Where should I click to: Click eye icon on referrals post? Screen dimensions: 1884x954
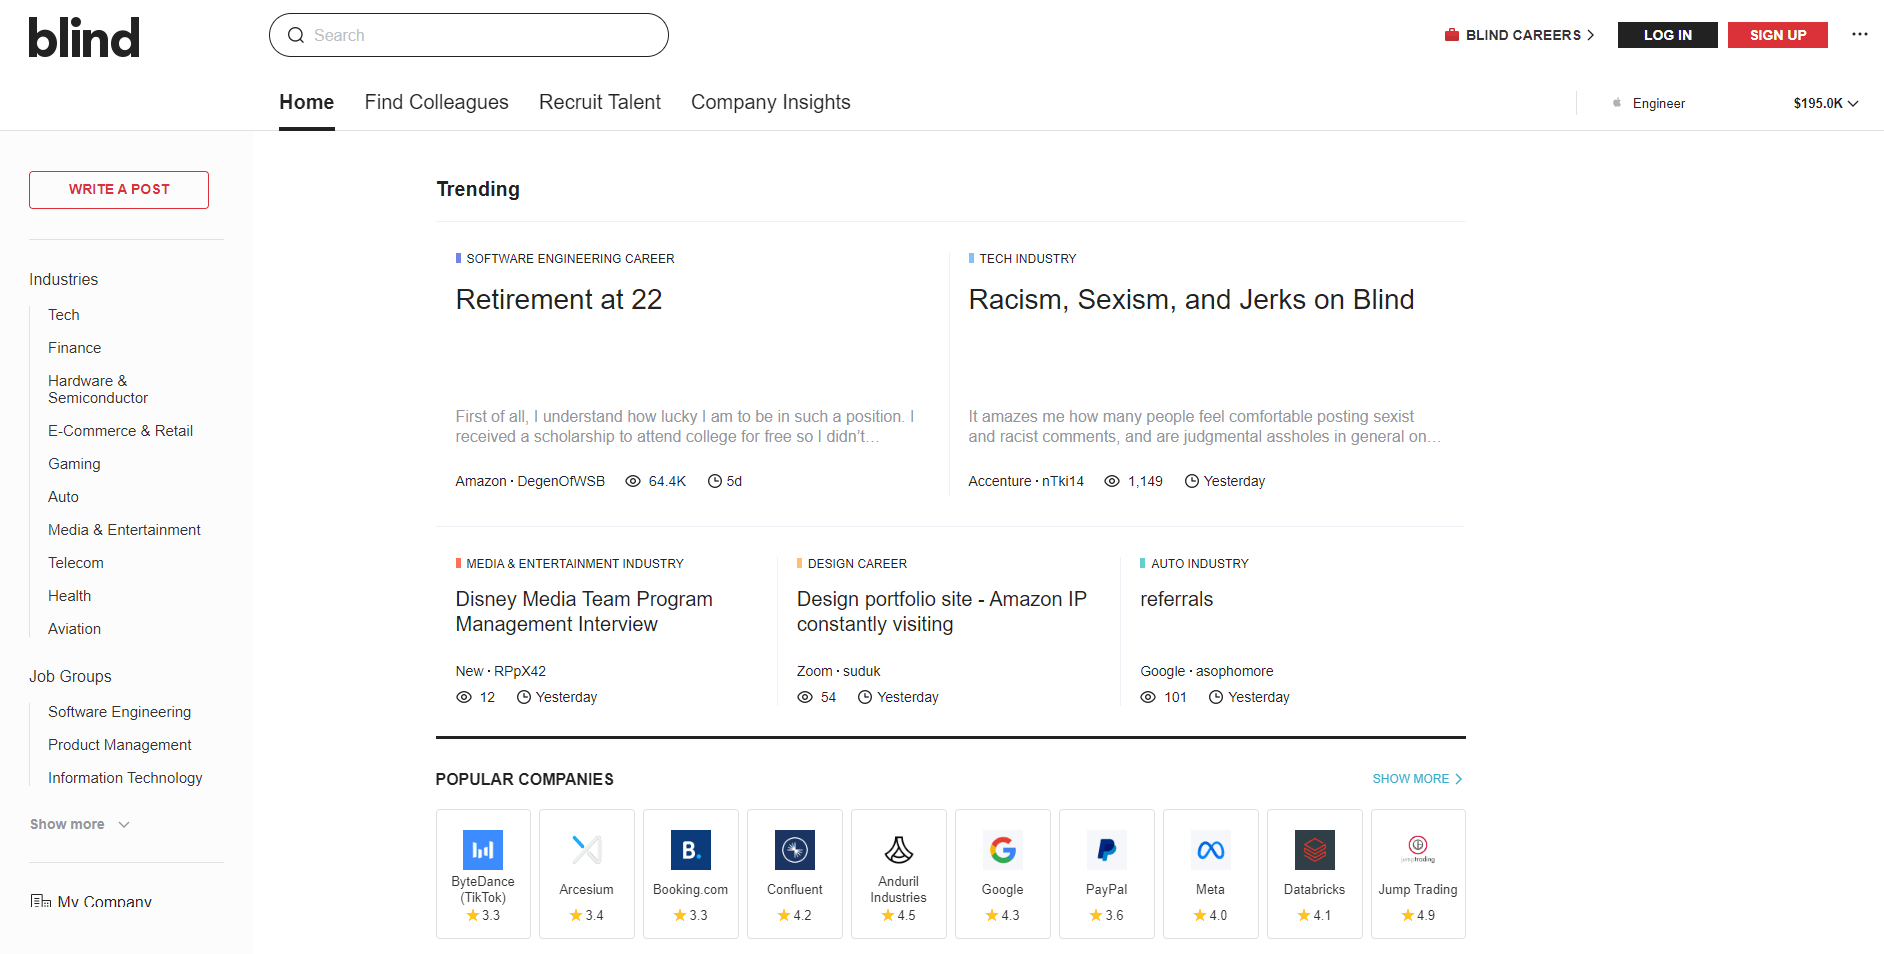1148,697
